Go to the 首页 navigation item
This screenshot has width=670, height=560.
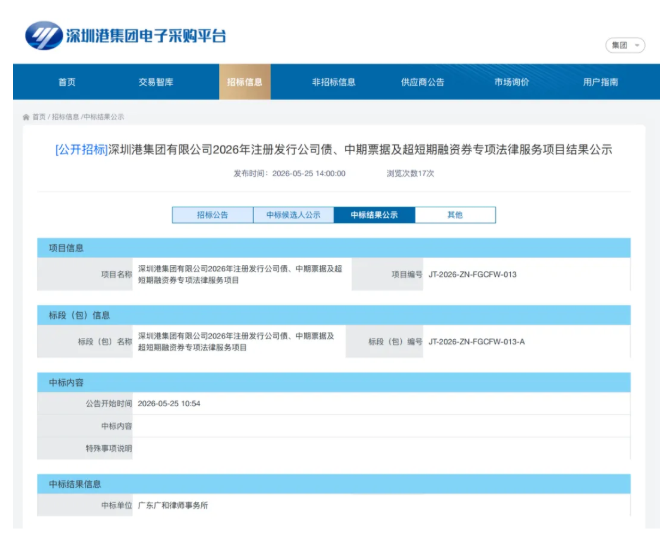click(67, 82)
